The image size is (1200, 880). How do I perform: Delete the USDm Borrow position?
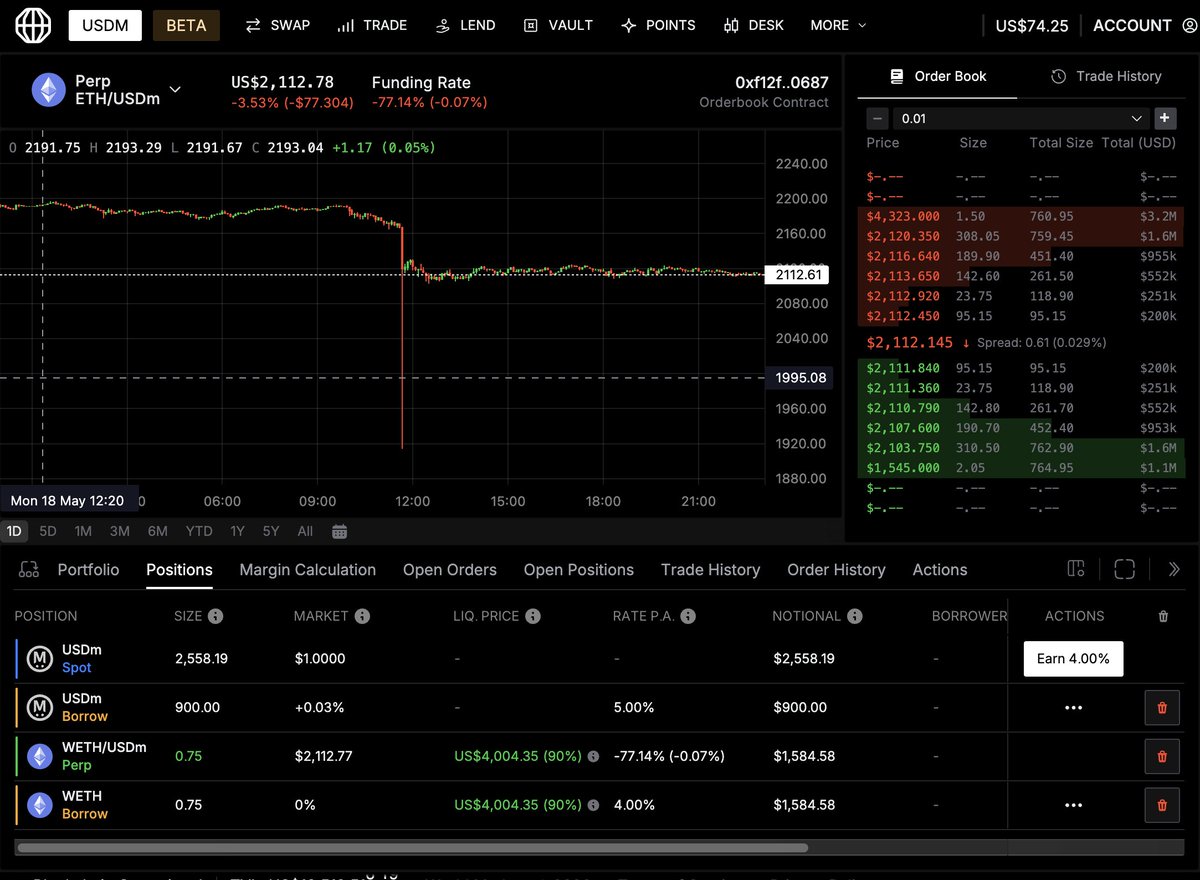tap(1162, 707)
